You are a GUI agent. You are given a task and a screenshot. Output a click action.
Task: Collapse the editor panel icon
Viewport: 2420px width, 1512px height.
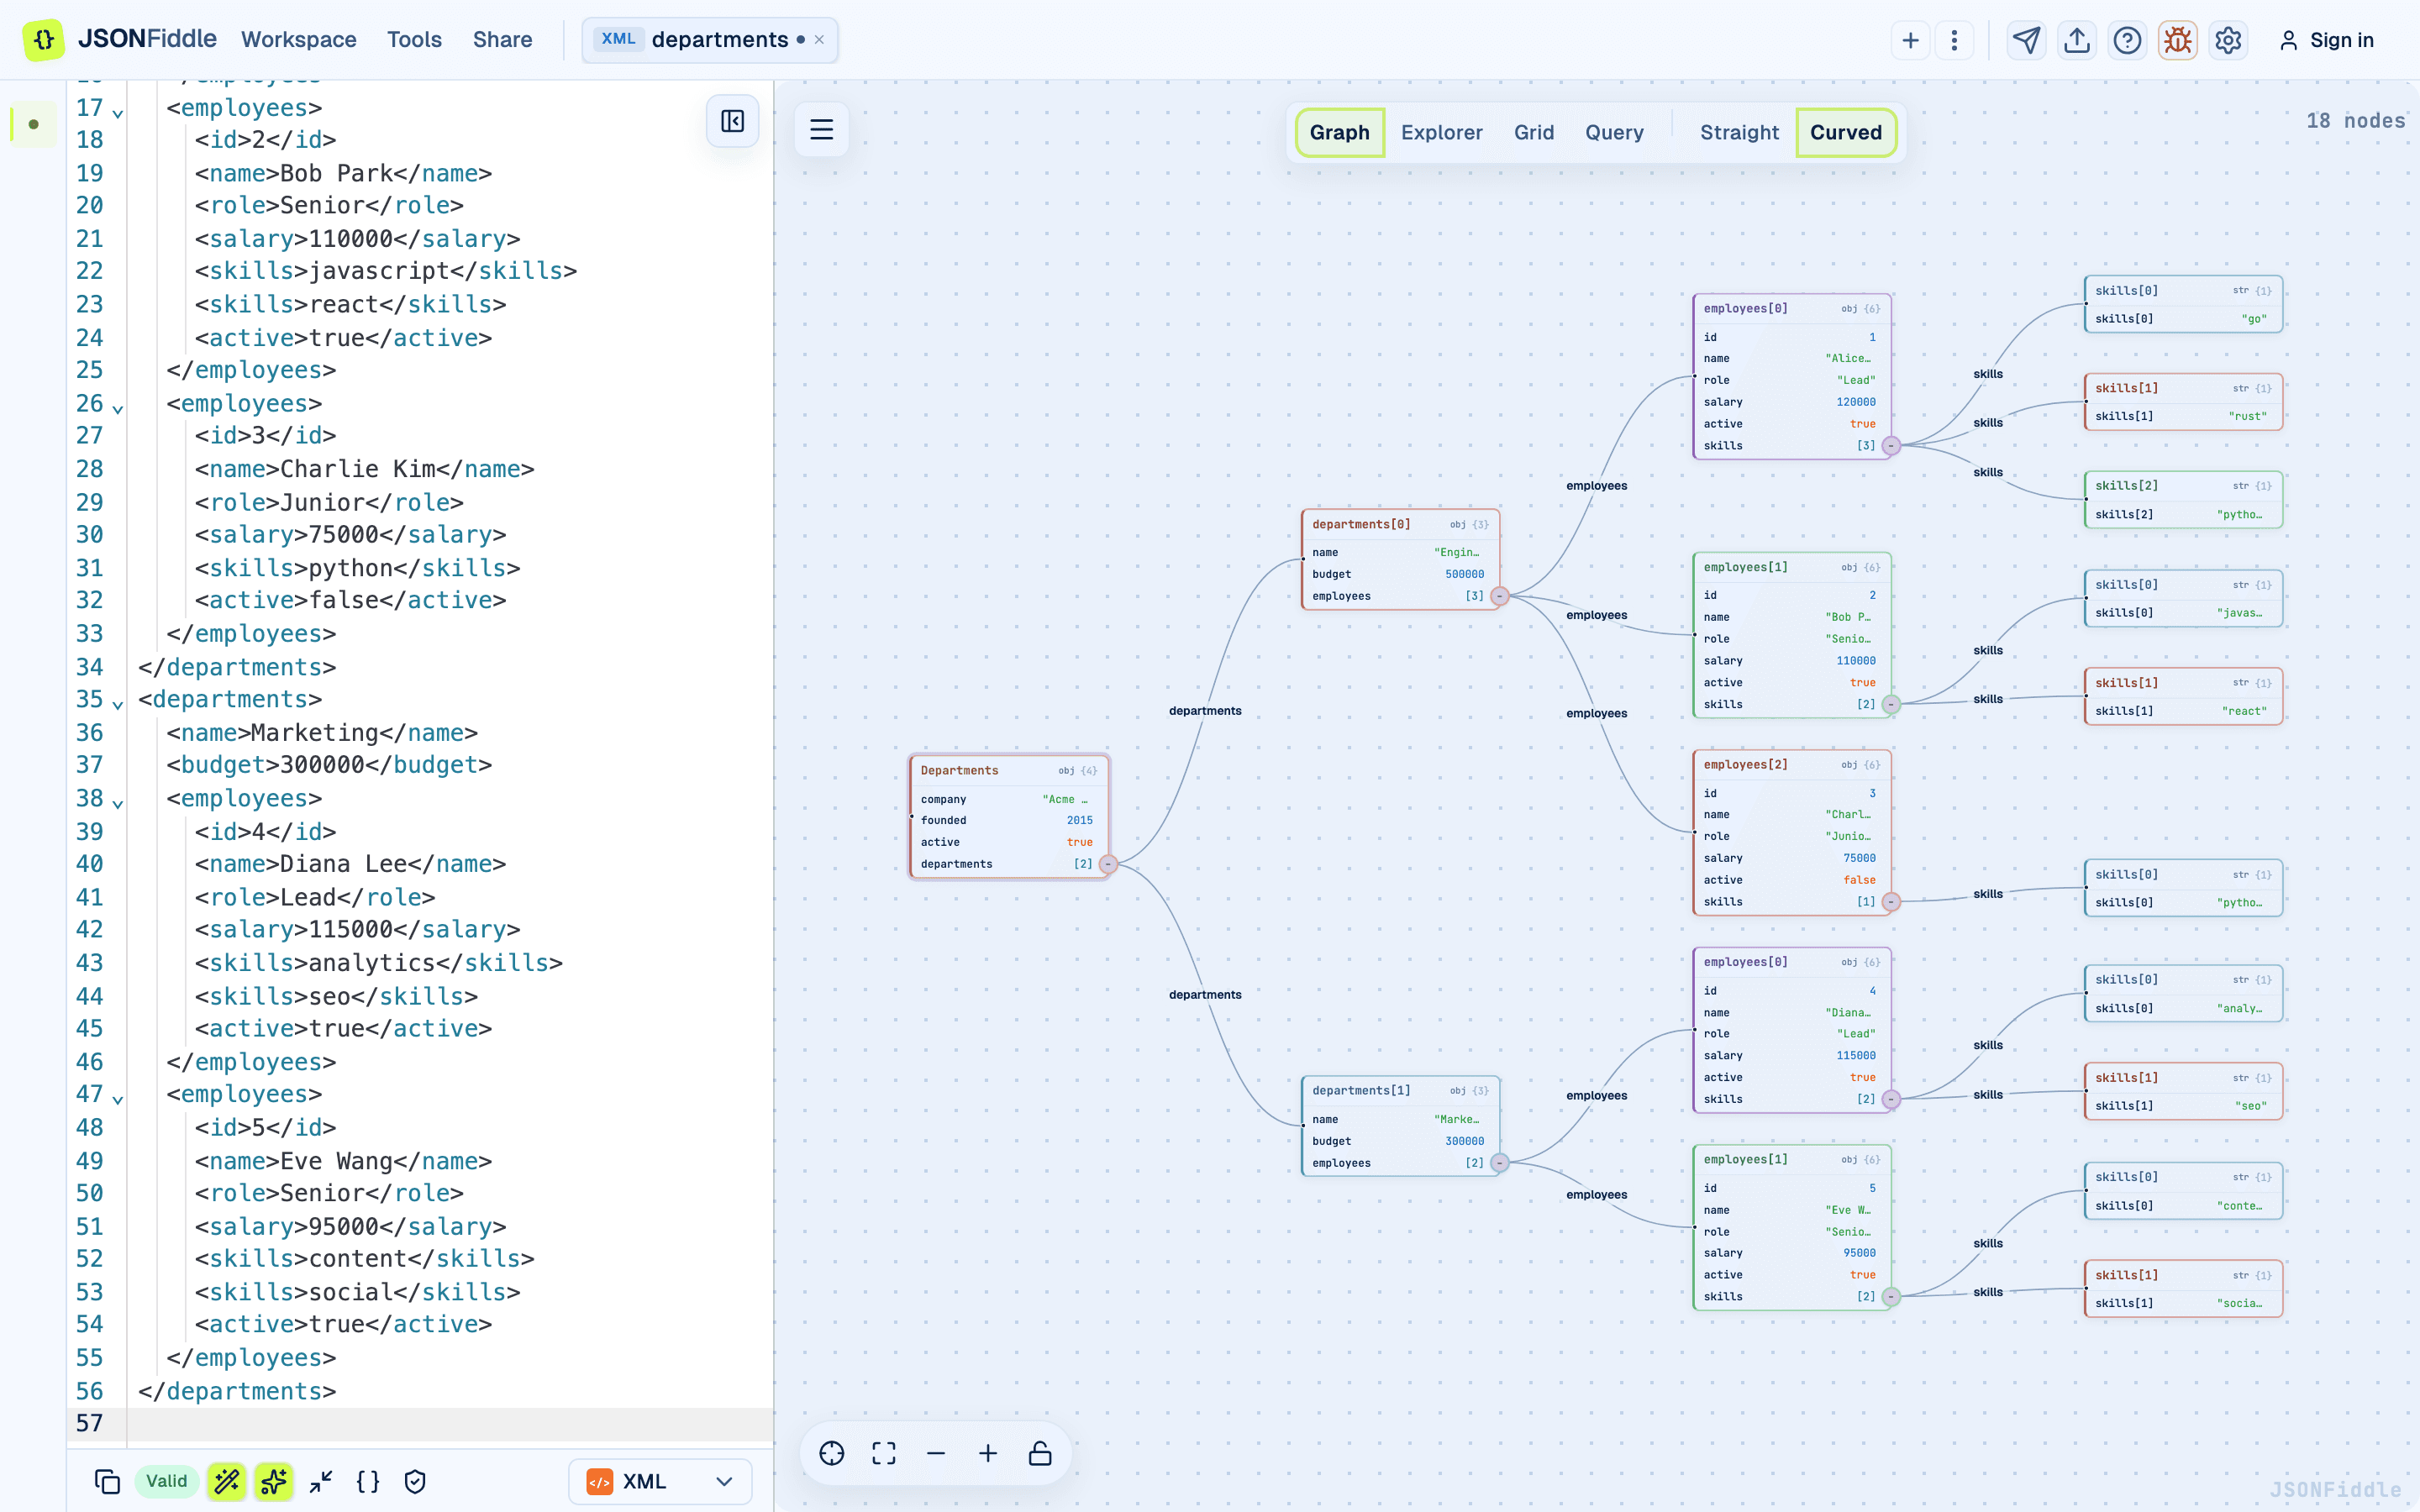tap(732, 121)
